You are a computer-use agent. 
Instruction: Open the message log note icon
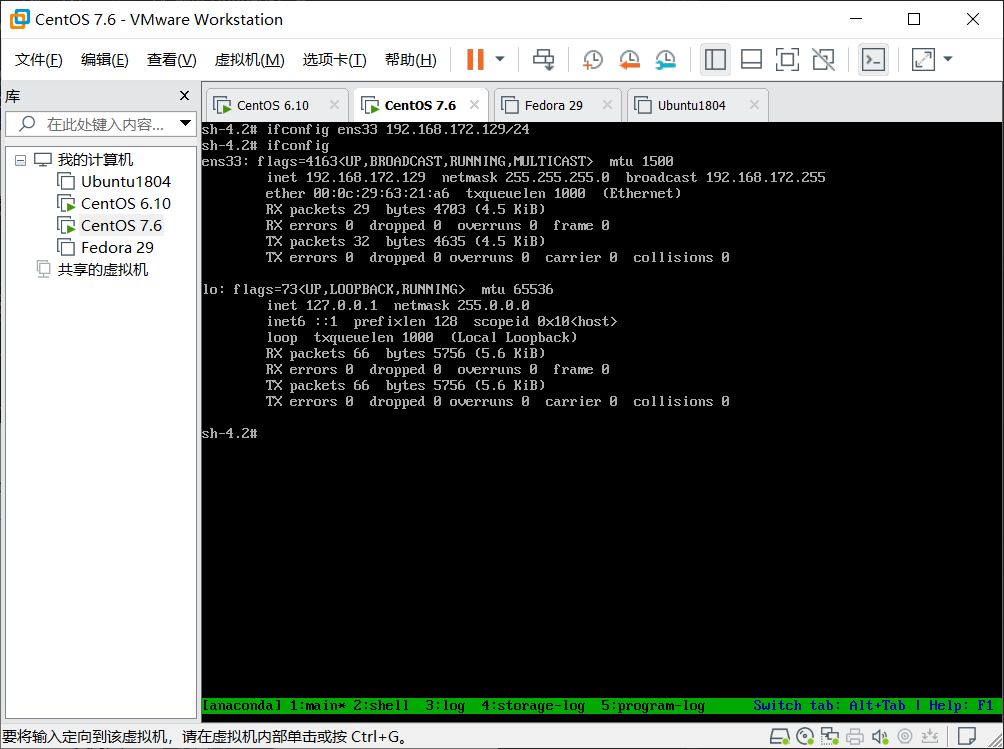(967, 736)
